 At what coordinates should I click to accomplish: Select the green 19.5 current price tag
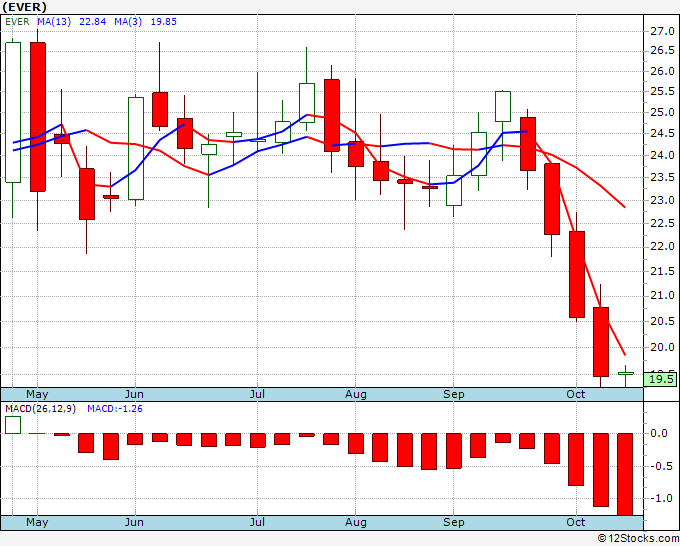point(661,379)
